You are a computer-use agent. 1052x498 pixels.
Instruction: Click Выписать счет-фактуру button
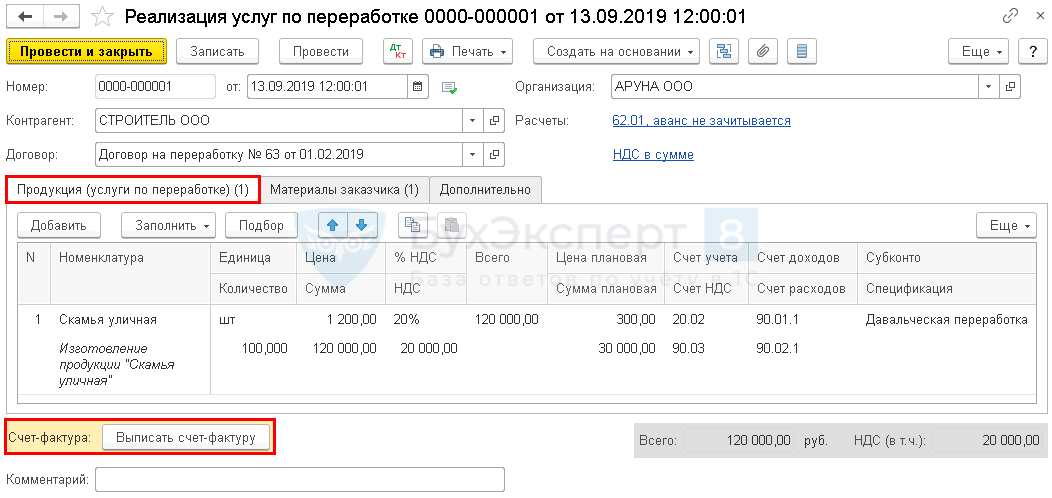coord(186,438)
